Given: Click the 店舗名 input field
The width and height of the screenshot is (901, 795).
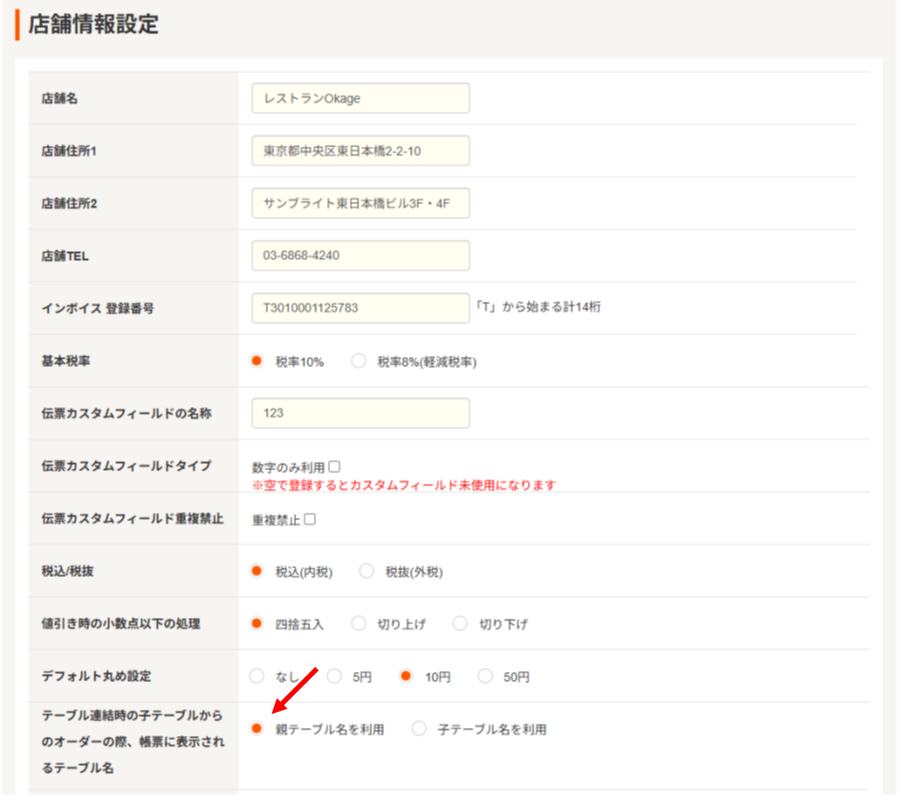Looking at the screenshot, I should [360, 98].
